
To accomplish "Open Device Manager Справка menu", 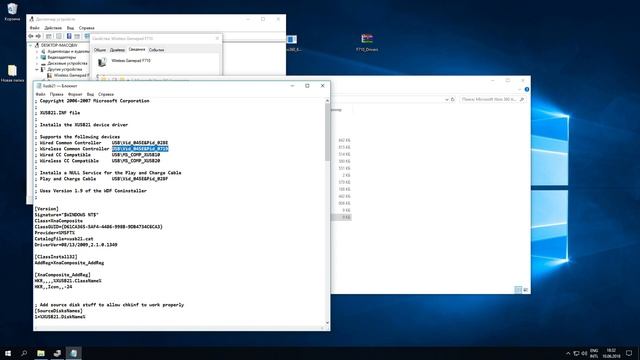I will pyautogui.click(x=87, y=28).
